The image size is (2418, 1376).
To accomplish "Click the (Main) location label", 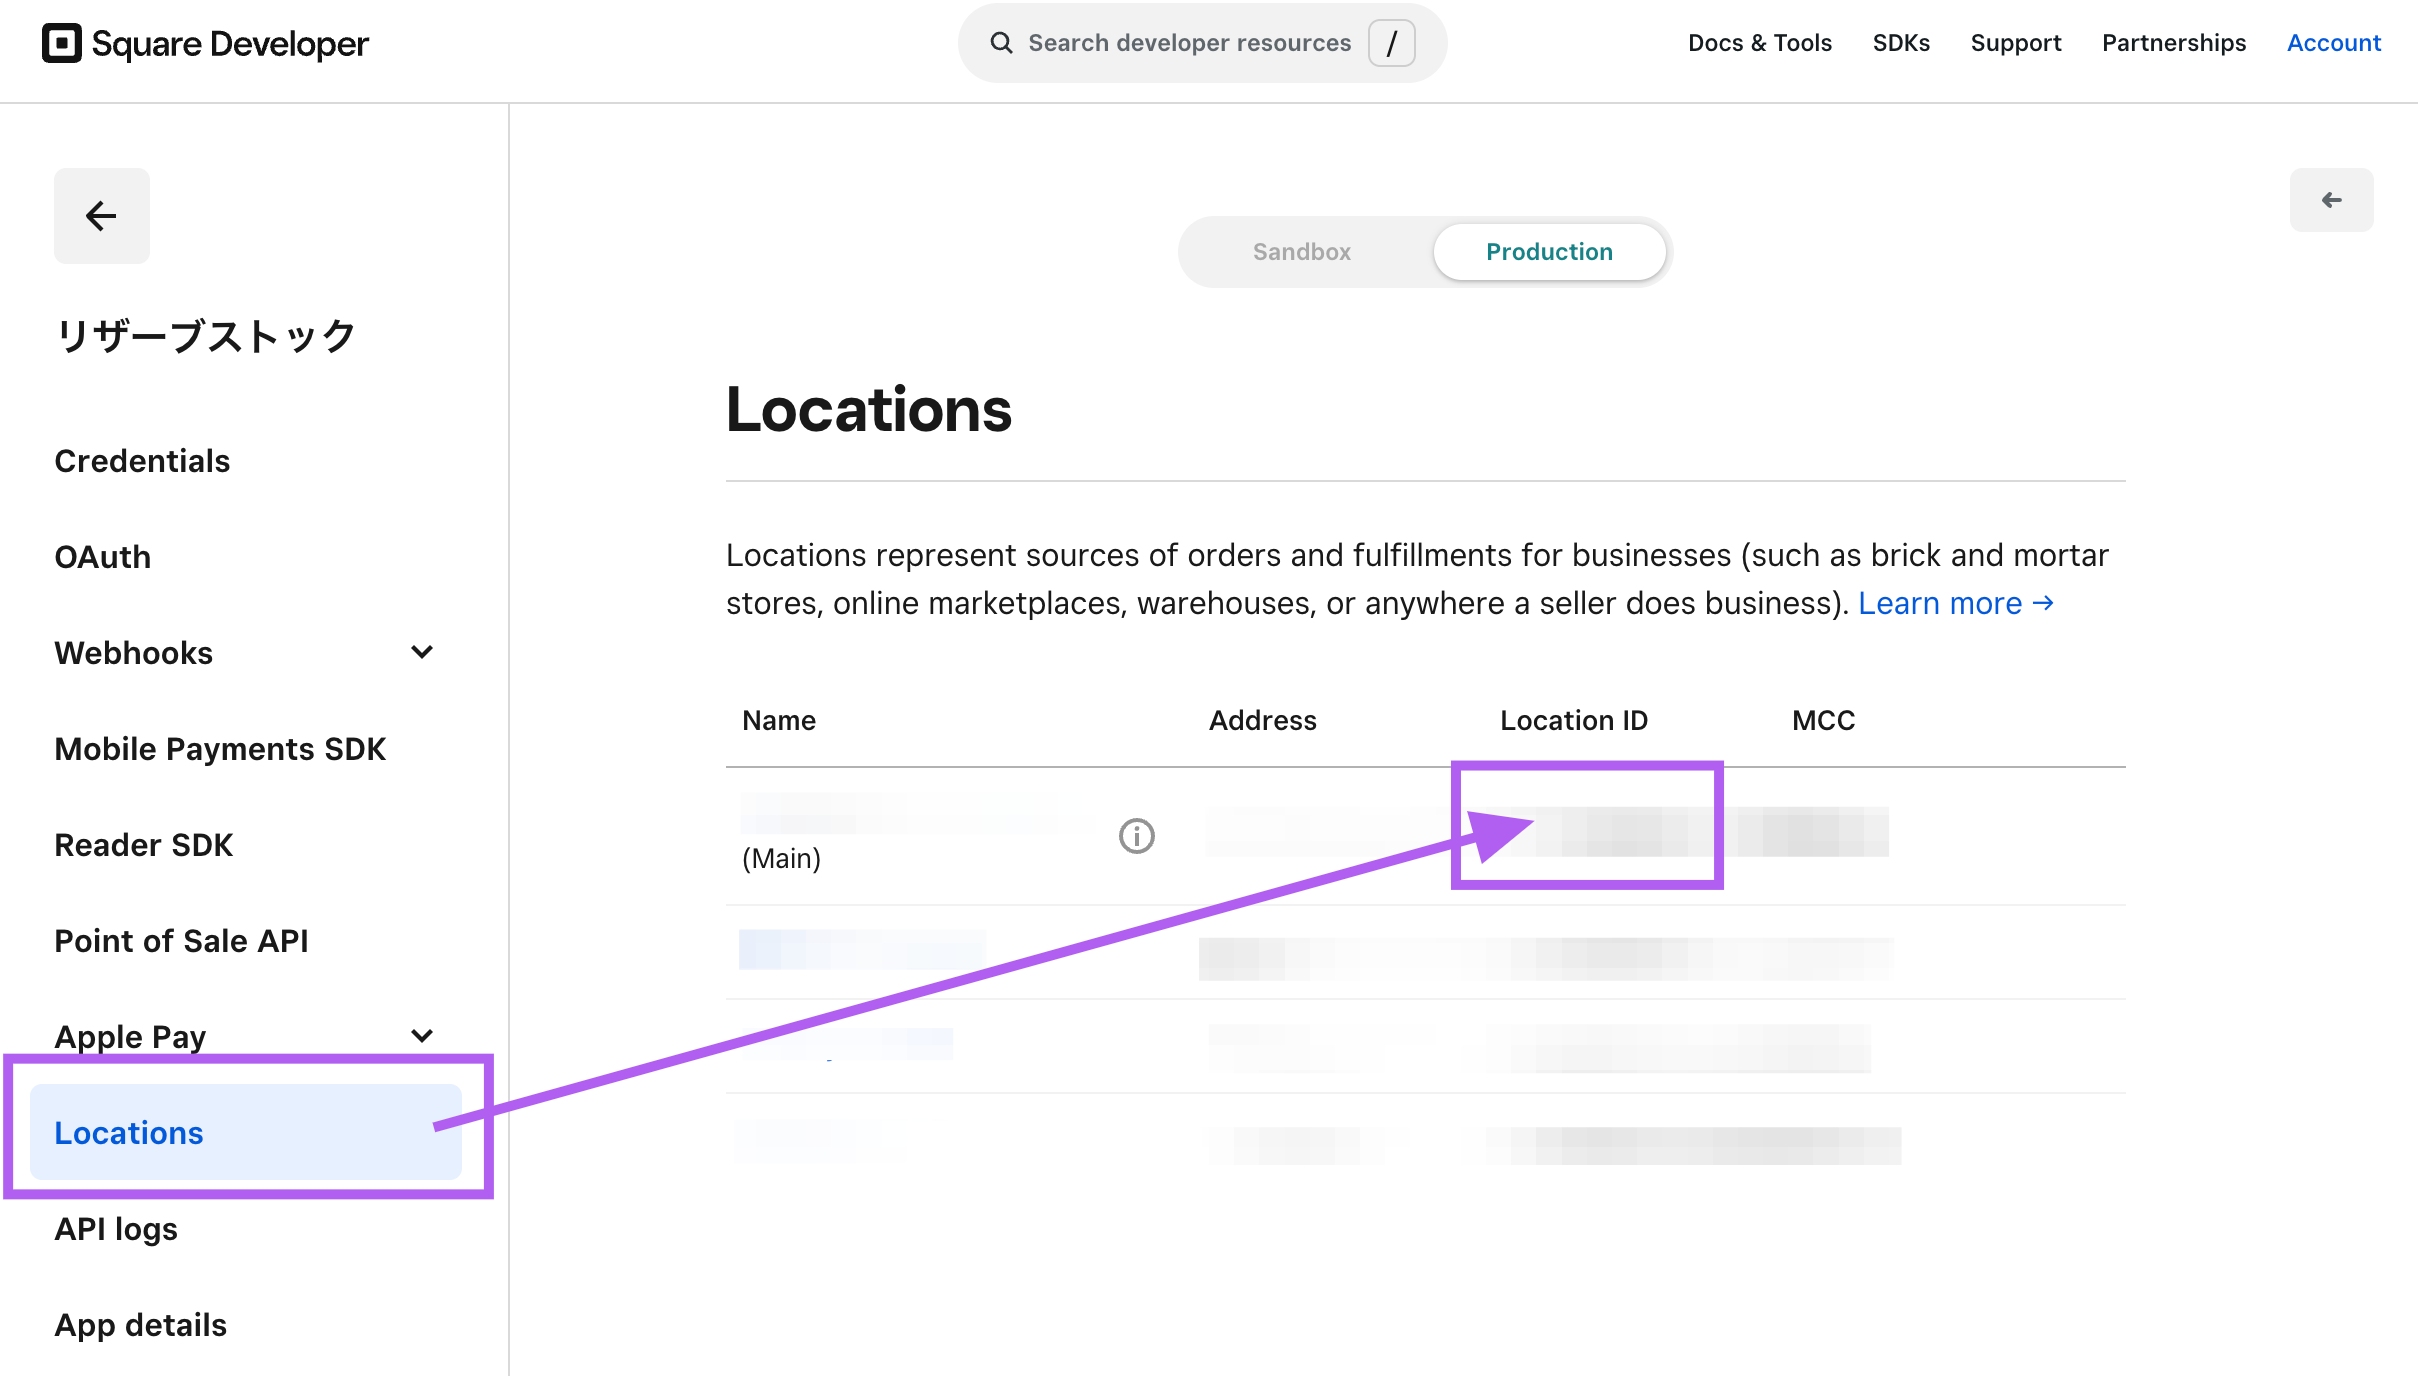I will [x=782, y=858].
